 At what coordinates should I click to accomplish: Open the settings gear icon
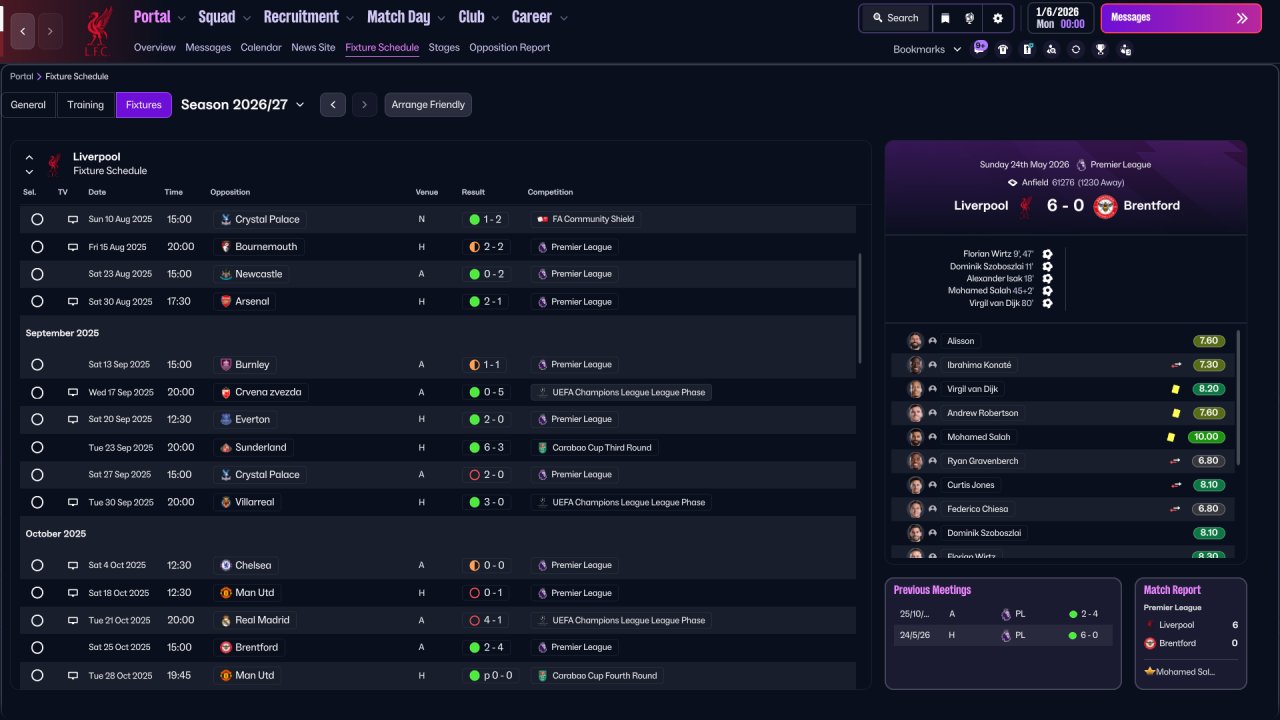tap(997, 18)
